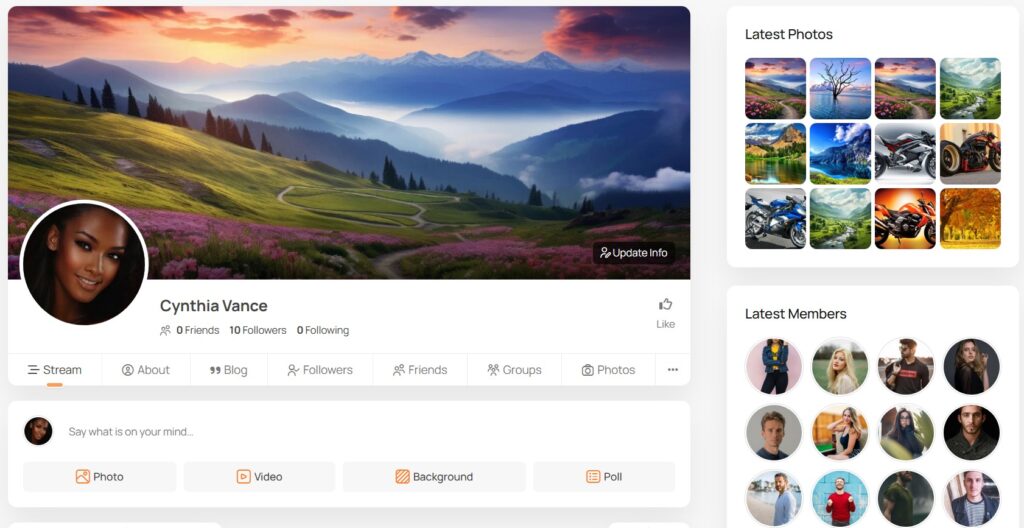Click Cynthia Vance's profile picture
1024x528 pixels.
tap(84, 263)
